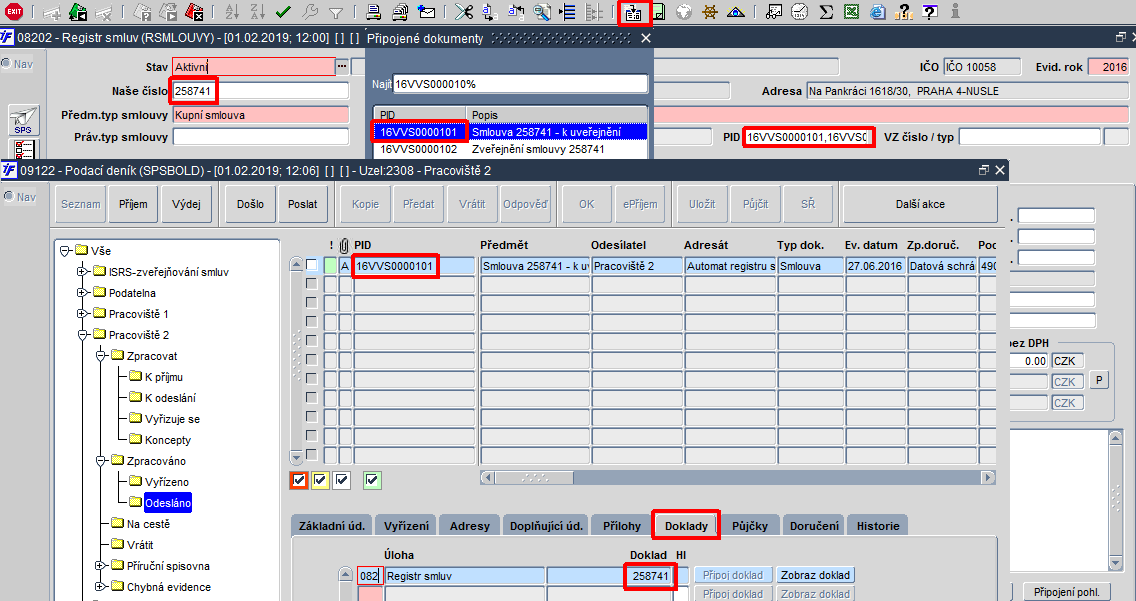
Task: Click the red EXIT icon in toolbar
Action: coord(13,12)
